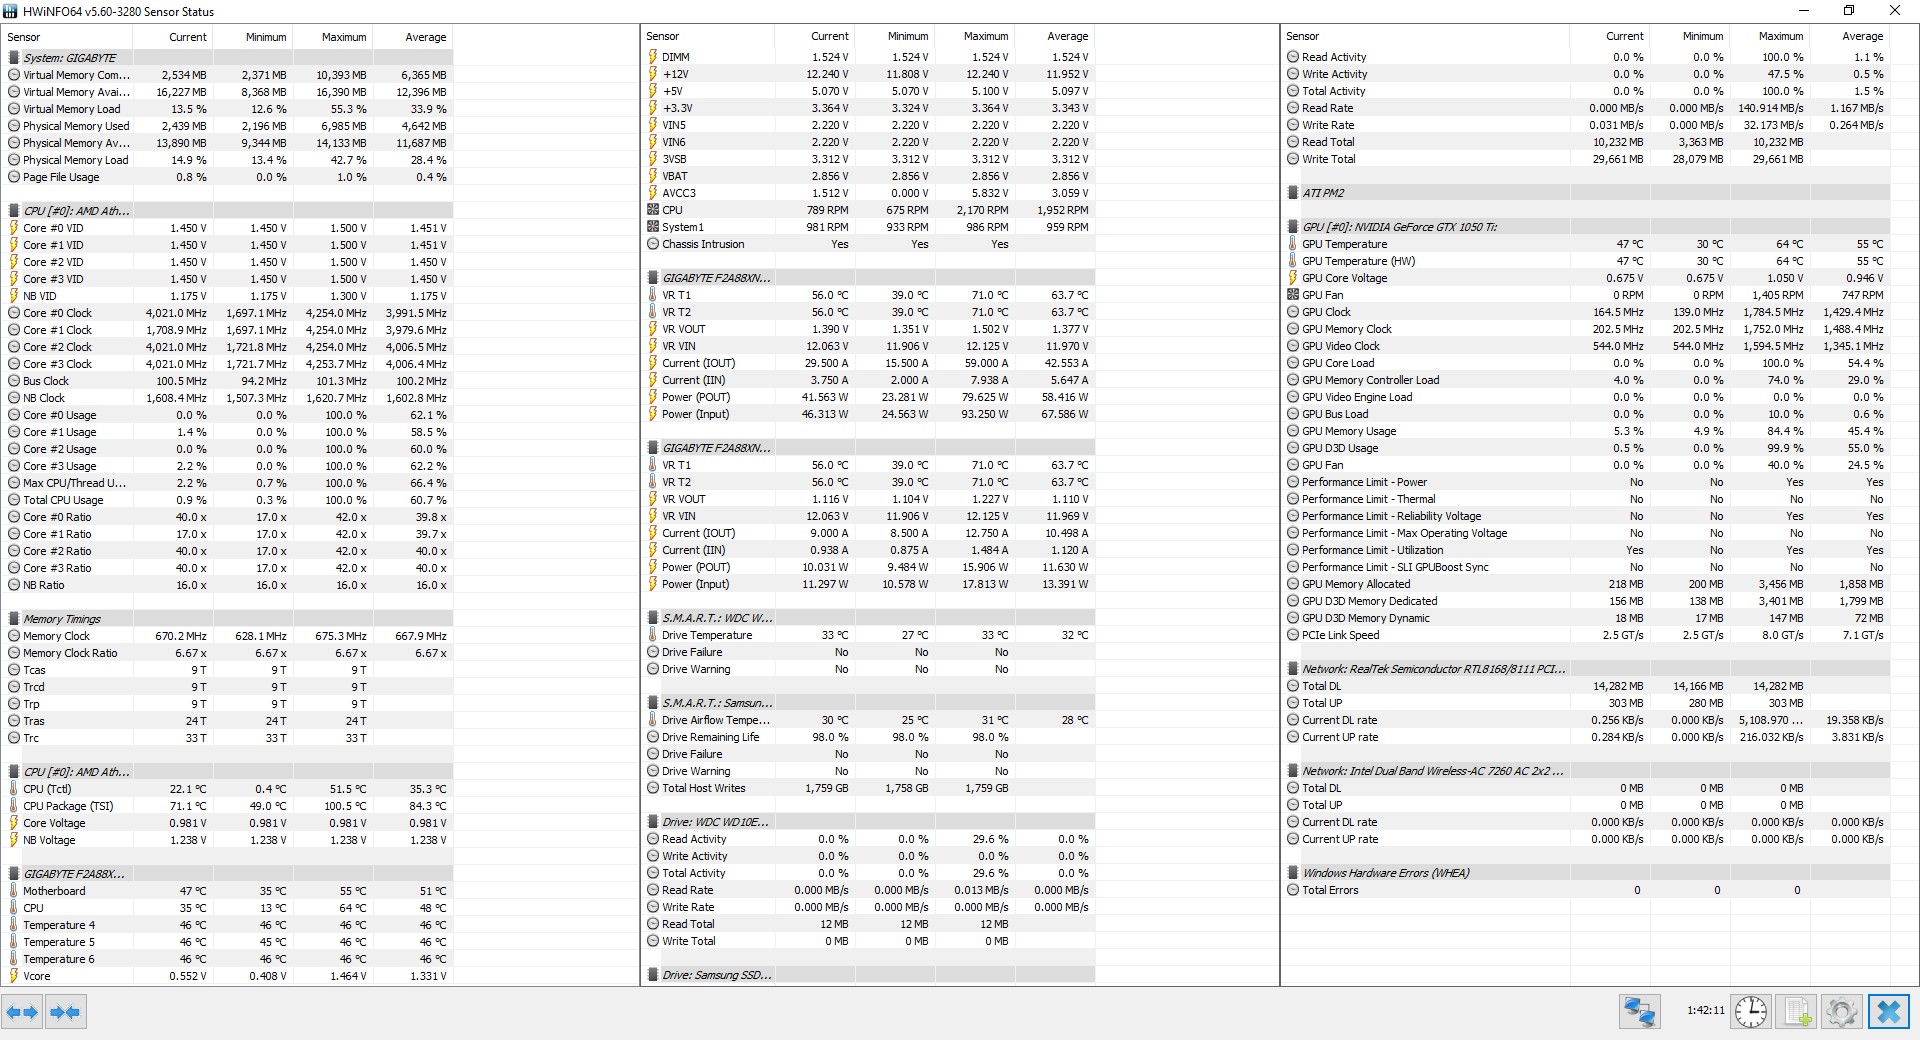This screenshot has width=1920, height=1040.
Task: Click the Sensor column header in left panel
Action: tap(68, 37)
